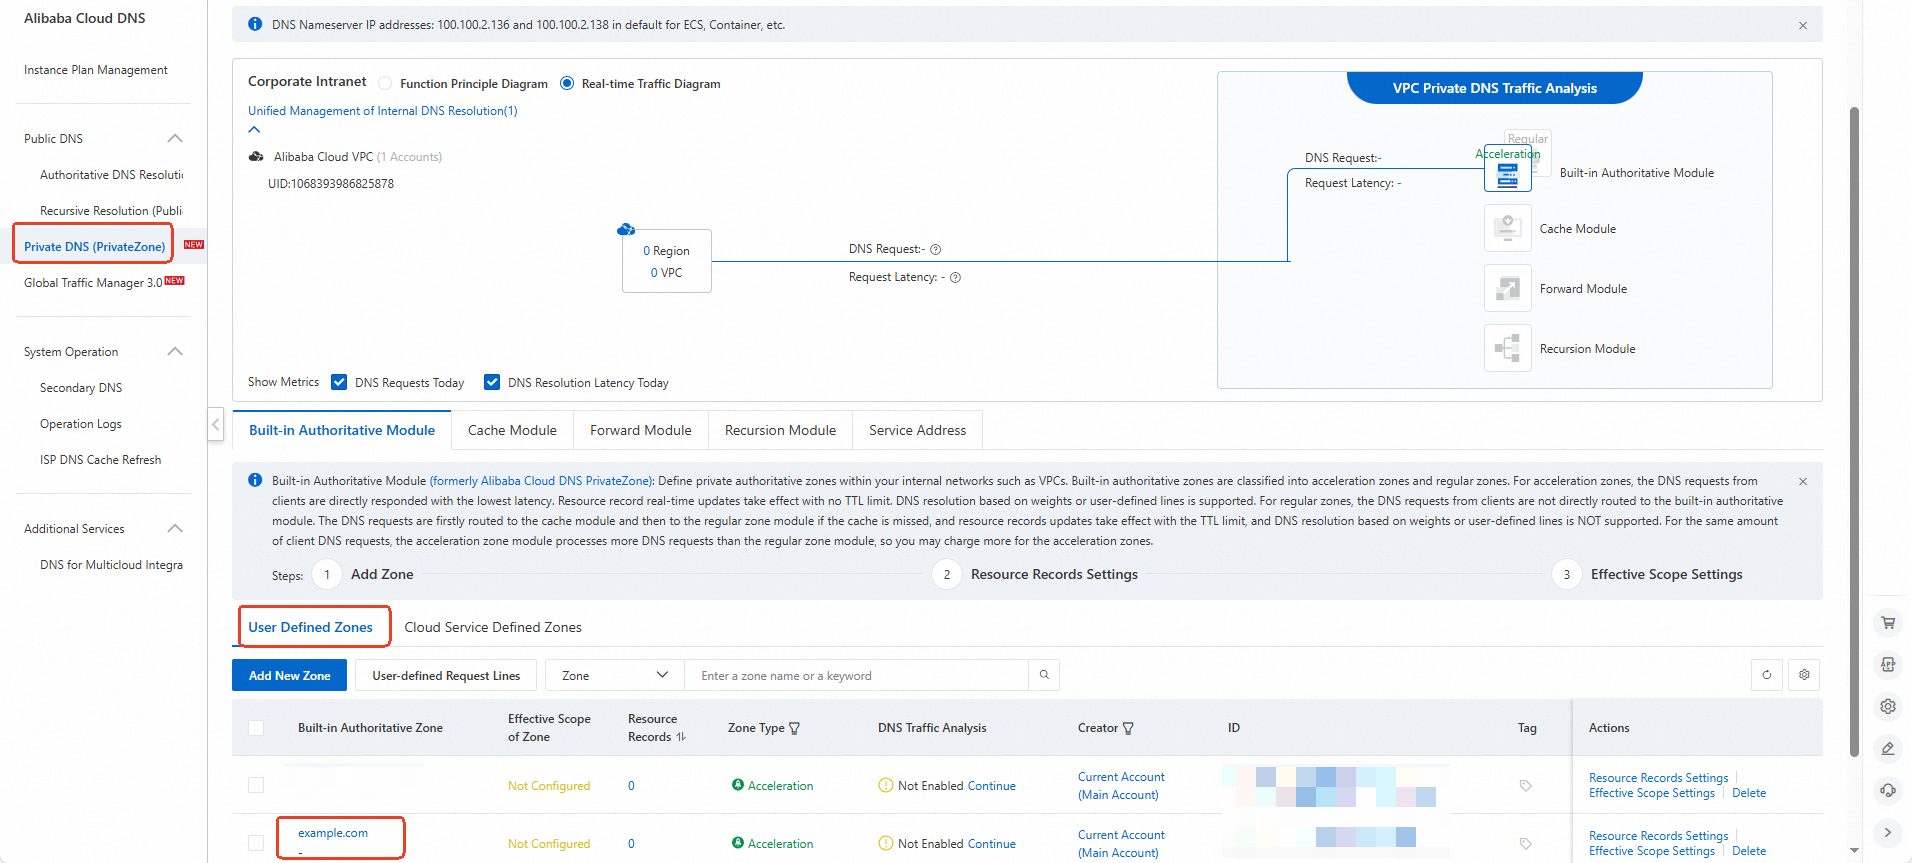Image resolution: width=1912 pixels, height=863 pixels.
Task: Click the Recursion Module icon in the diagram
Action: point(1508,348)
